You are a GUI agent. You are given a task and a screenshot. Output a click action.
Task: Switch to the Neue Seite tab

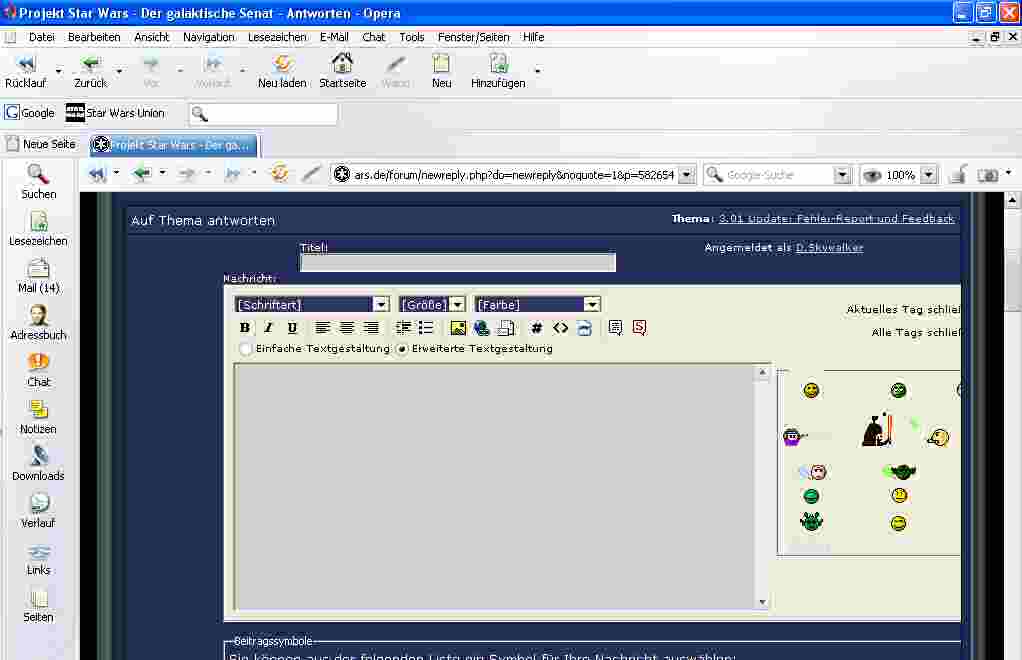click(x=42, y=144)
